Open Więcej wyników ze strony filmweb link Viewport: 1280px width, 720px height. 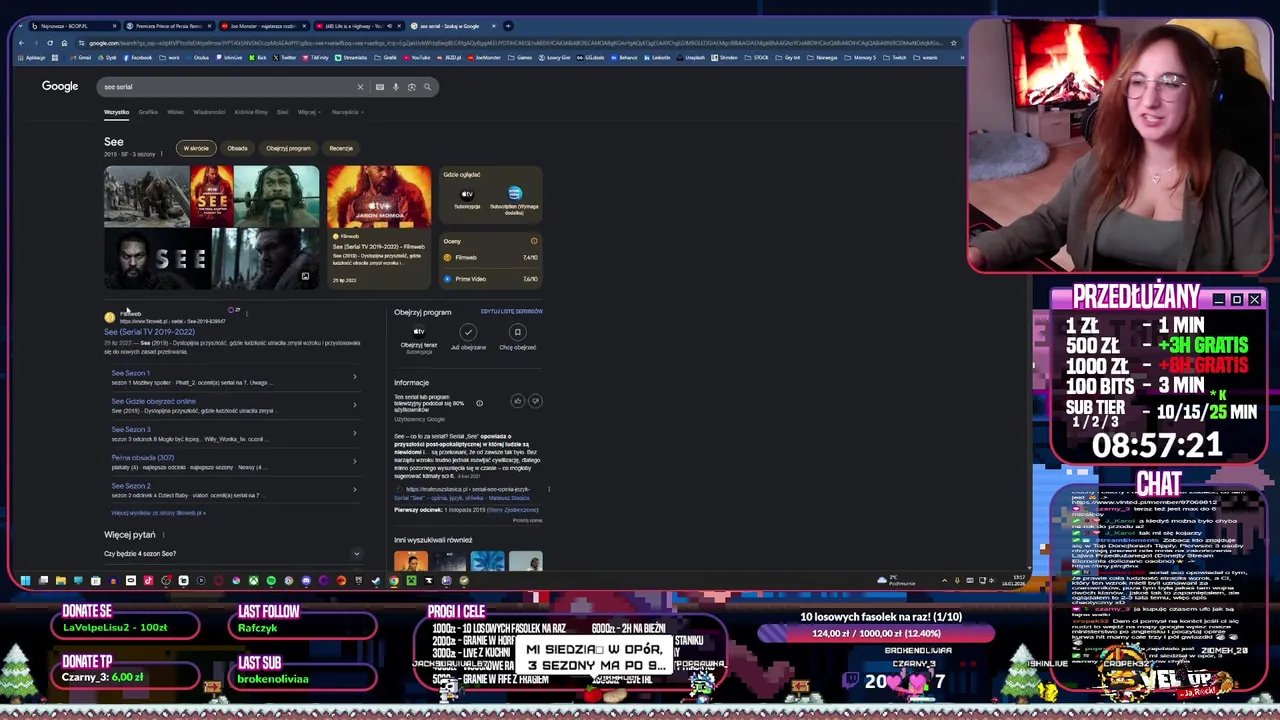tap(158, 513)
